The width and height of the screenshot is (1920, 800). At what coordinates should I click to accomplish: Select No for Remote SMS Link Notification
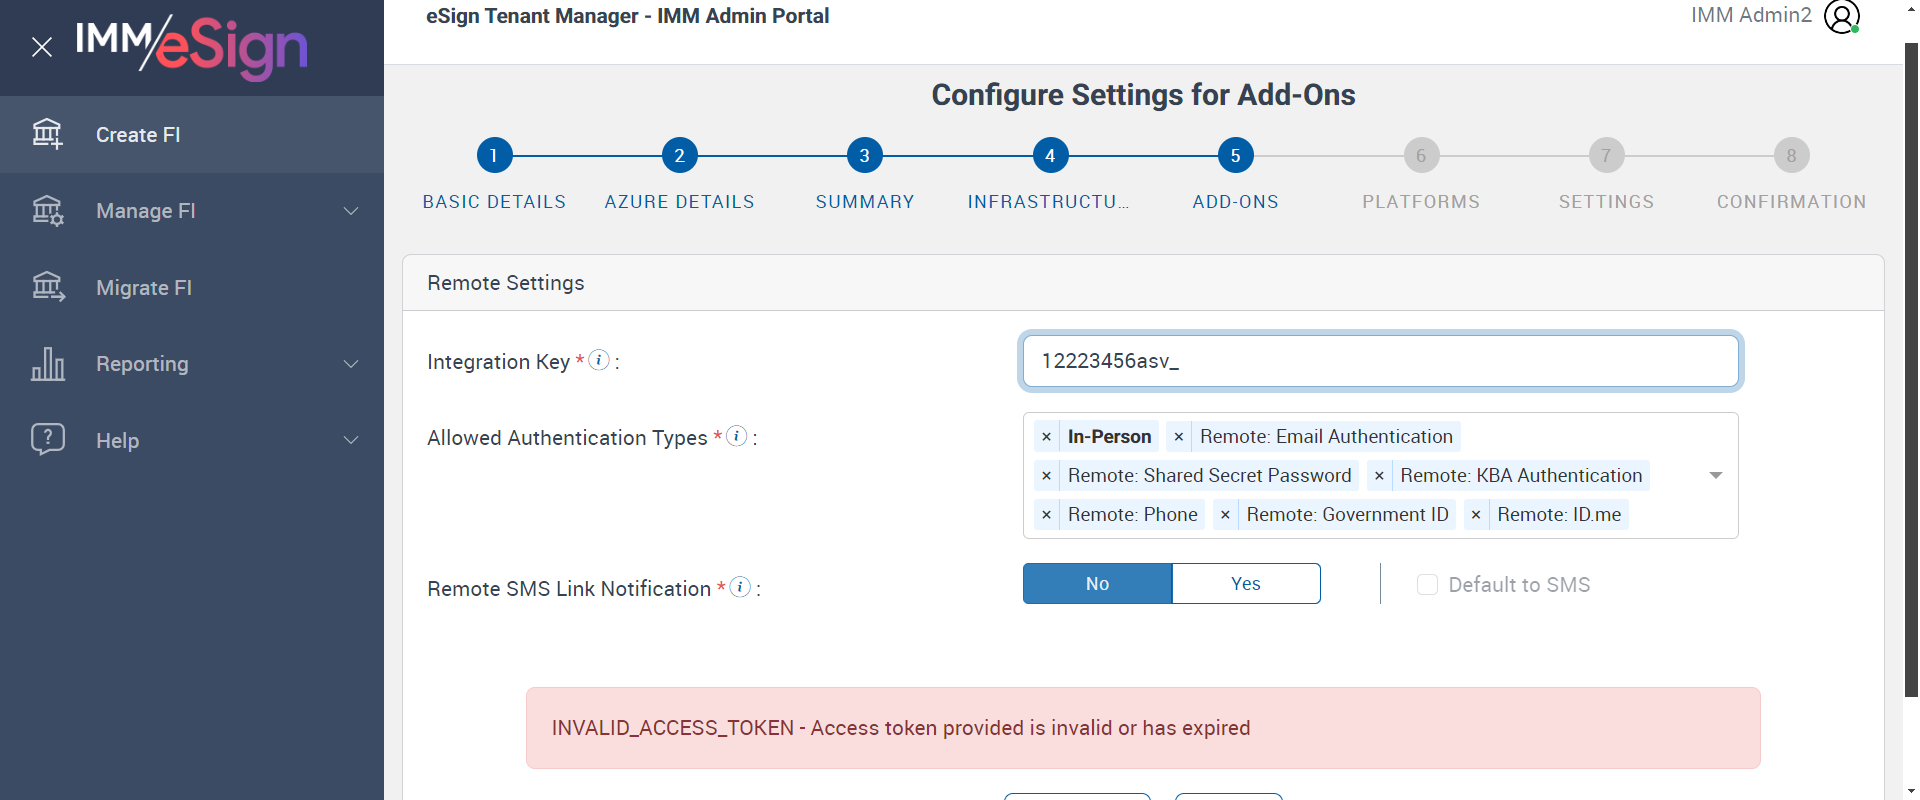[1097, 584]
